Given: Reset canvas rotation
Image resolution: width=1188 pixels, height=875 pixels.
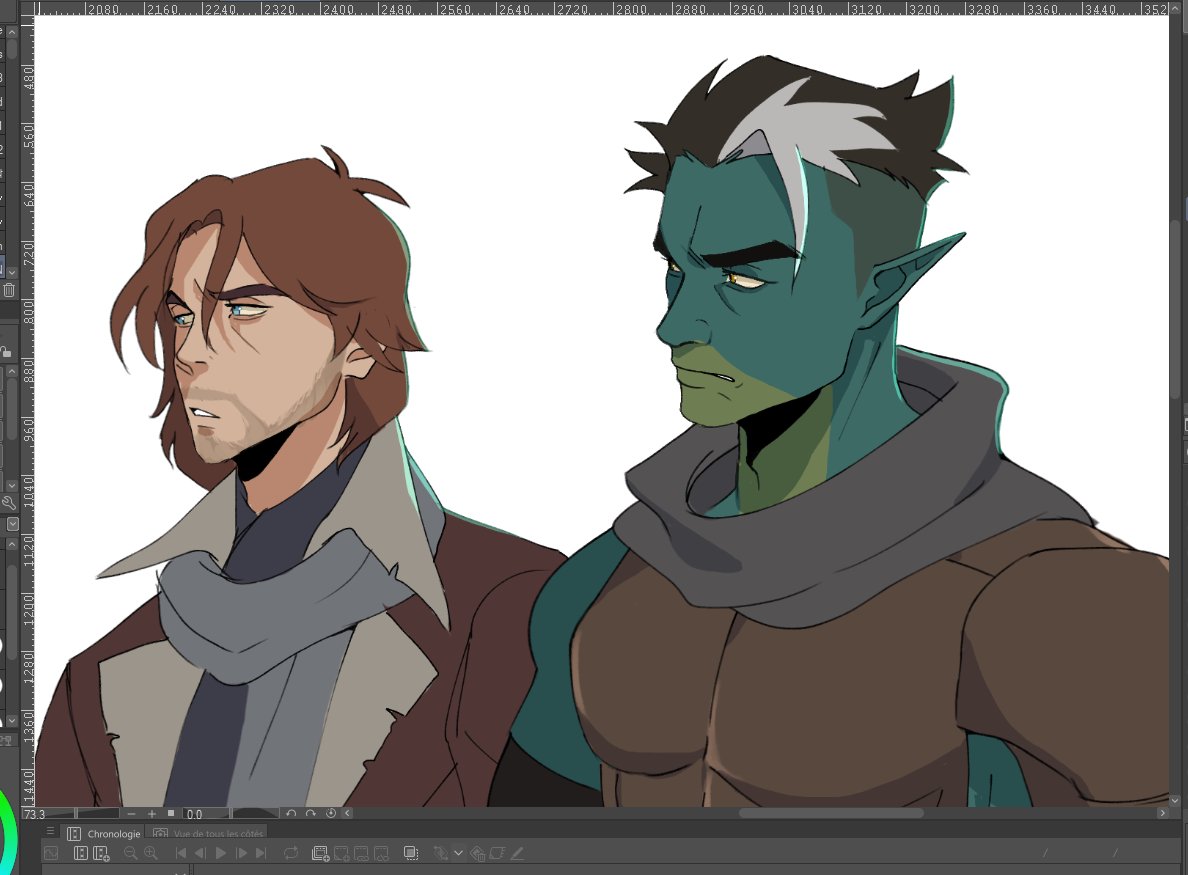Looking at the screenshot, I should tap(331, 813).
